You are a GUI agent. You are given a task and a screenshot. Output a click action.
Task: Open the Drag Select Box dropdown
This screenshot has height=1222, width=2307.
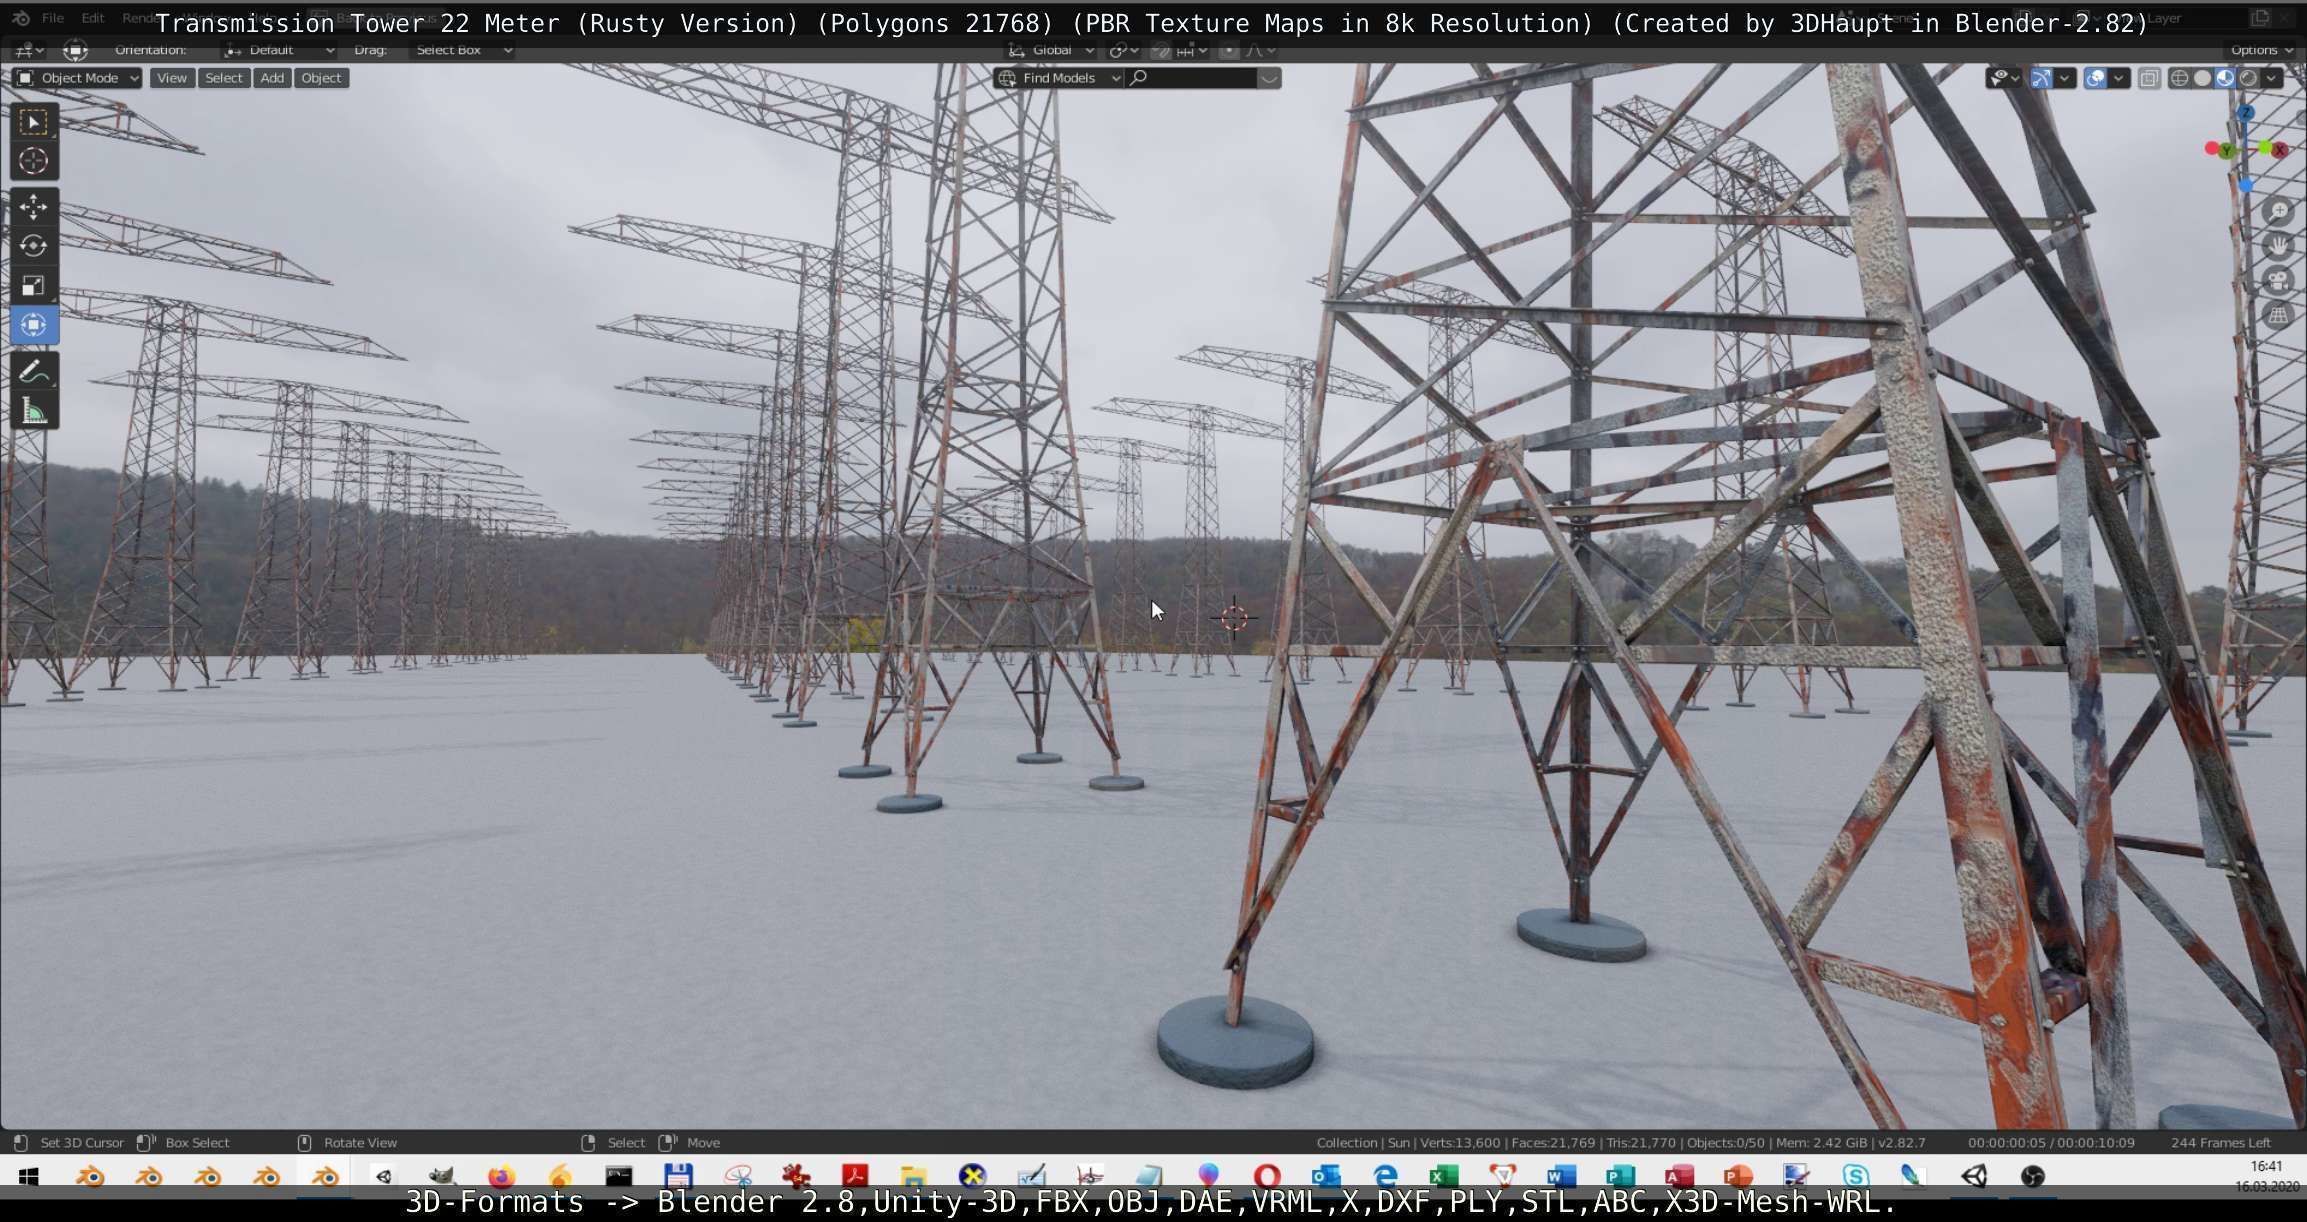[462, 50]
